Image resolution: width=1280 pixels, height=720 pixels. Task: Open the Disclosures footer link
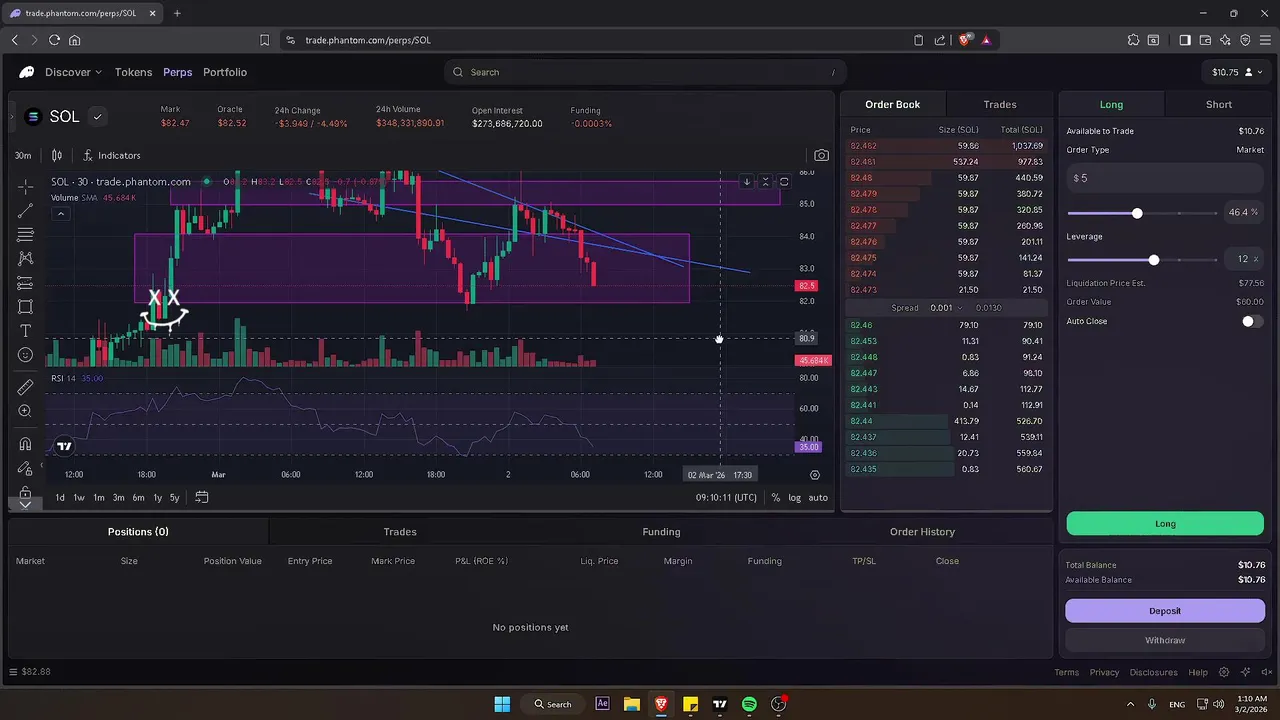1153,672
